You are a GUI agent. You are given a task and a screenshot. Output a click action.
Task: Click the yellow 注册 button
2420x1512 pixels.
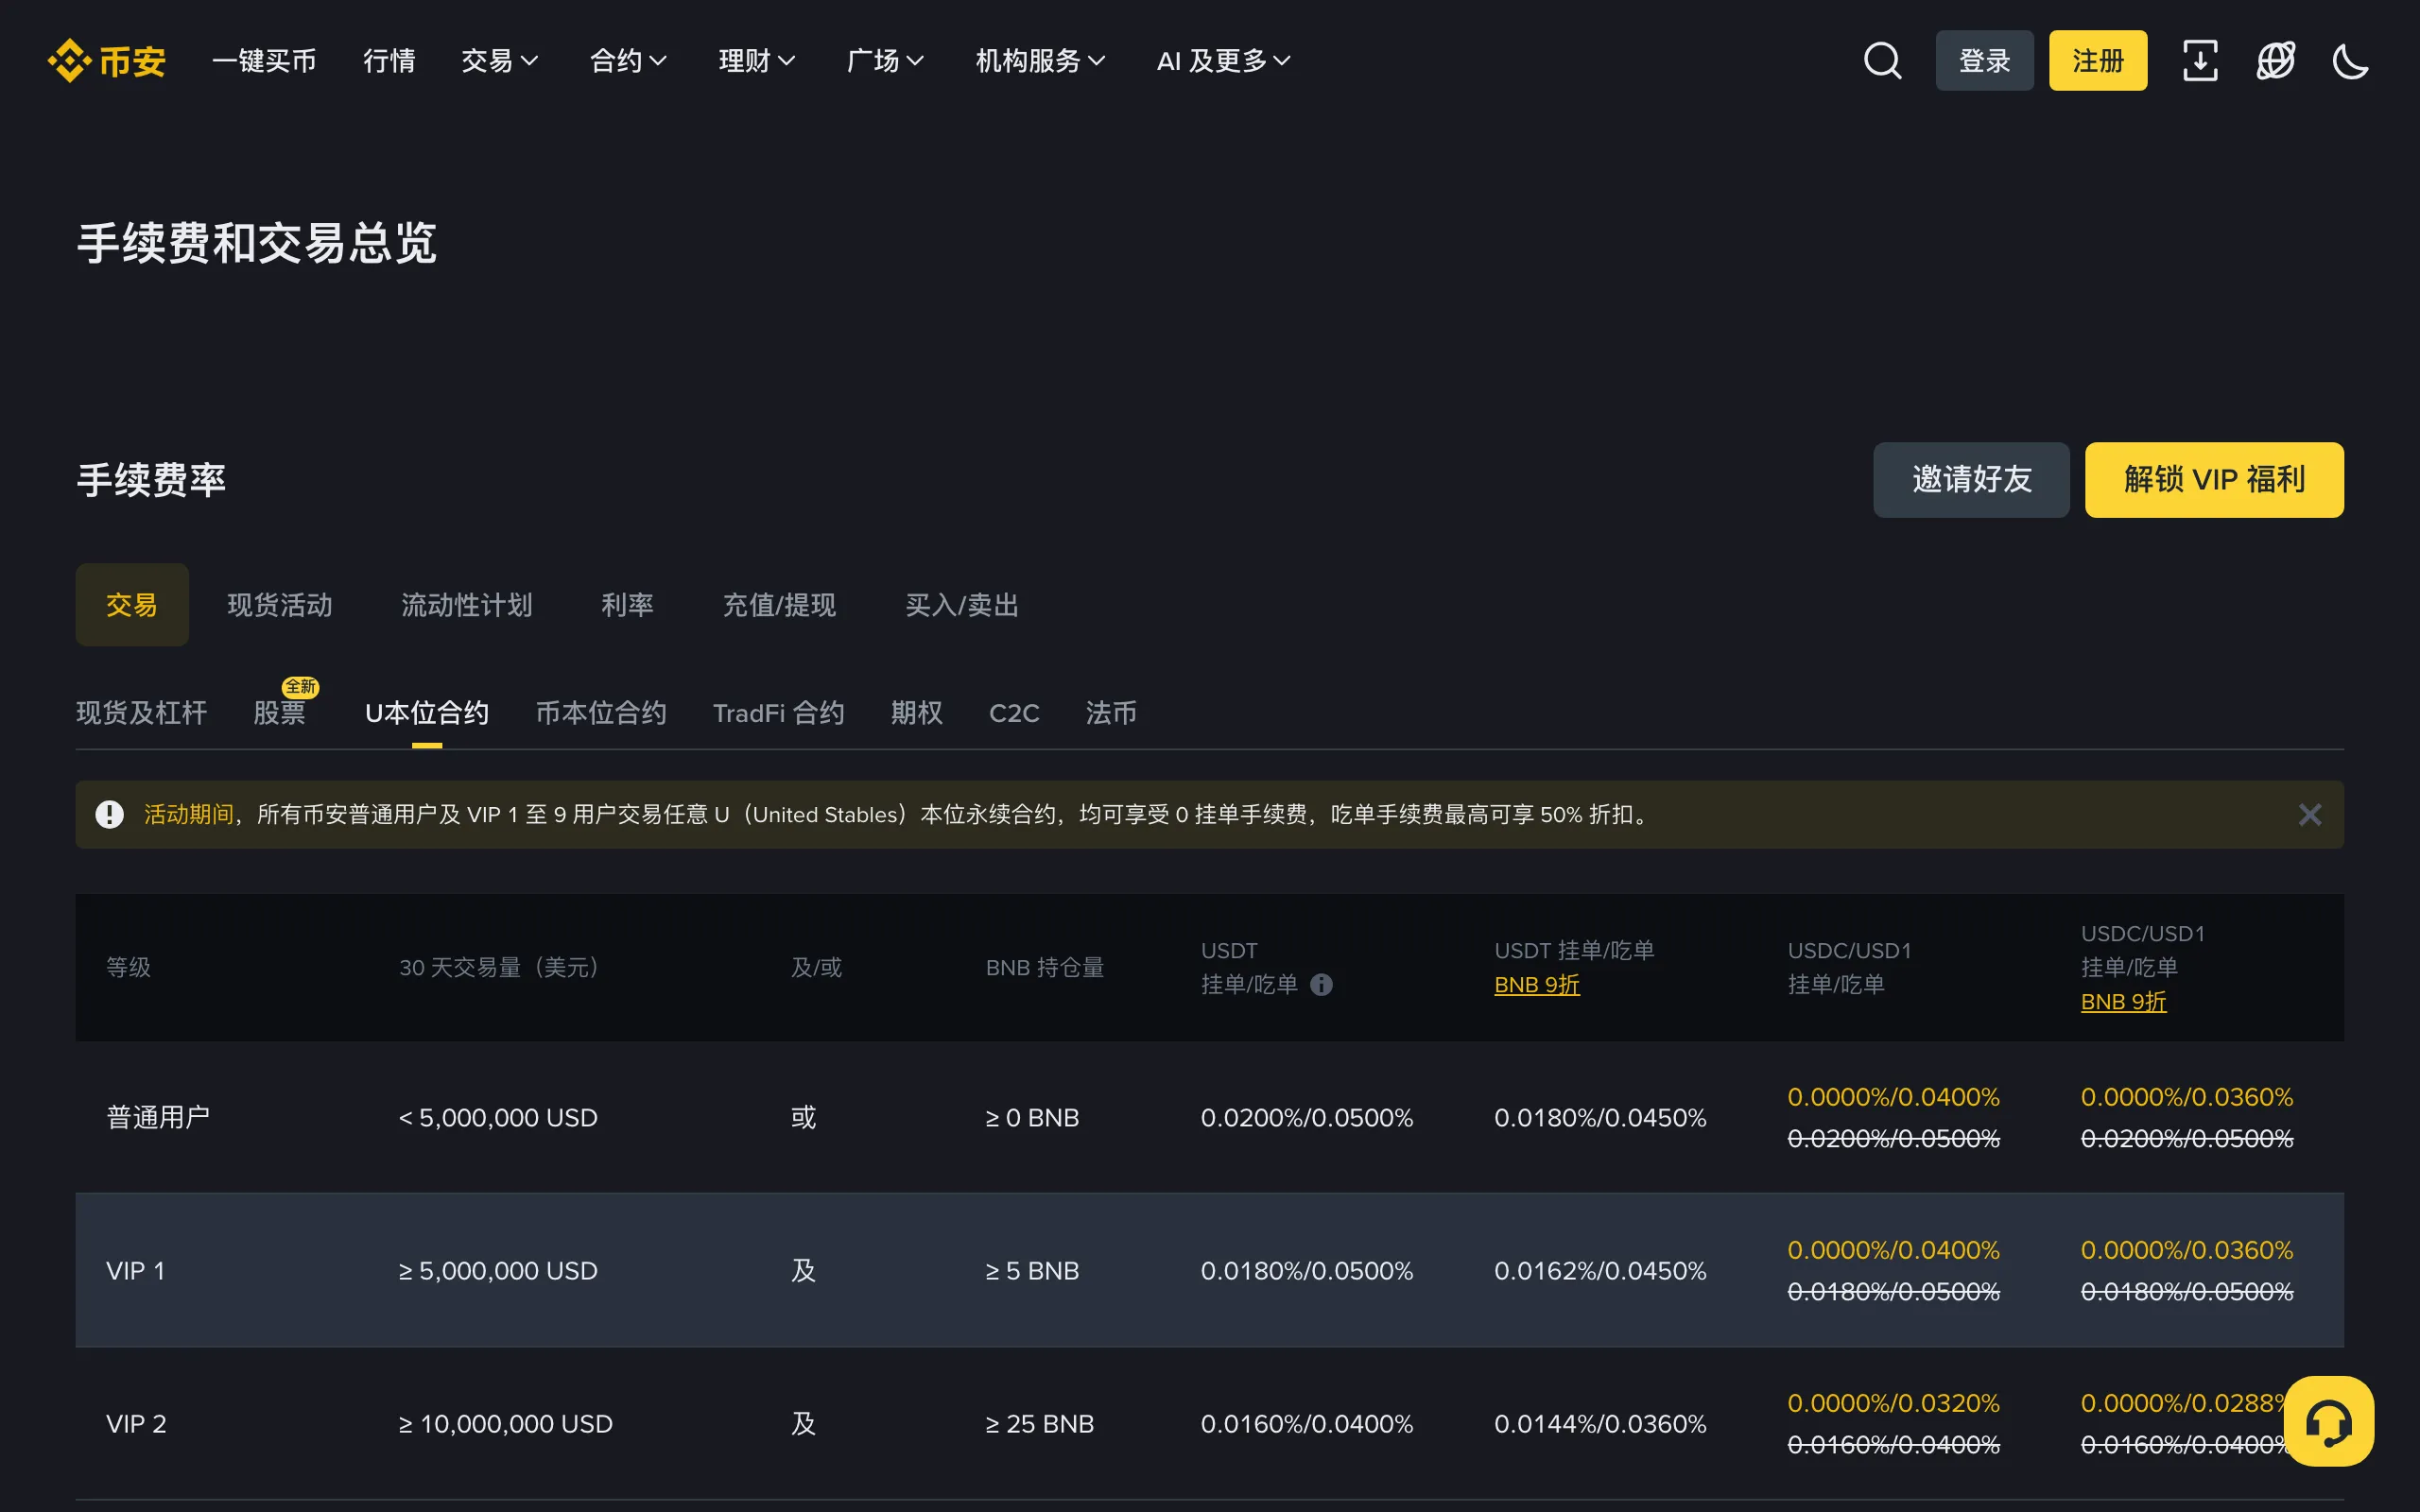(x=2098, y=61)
